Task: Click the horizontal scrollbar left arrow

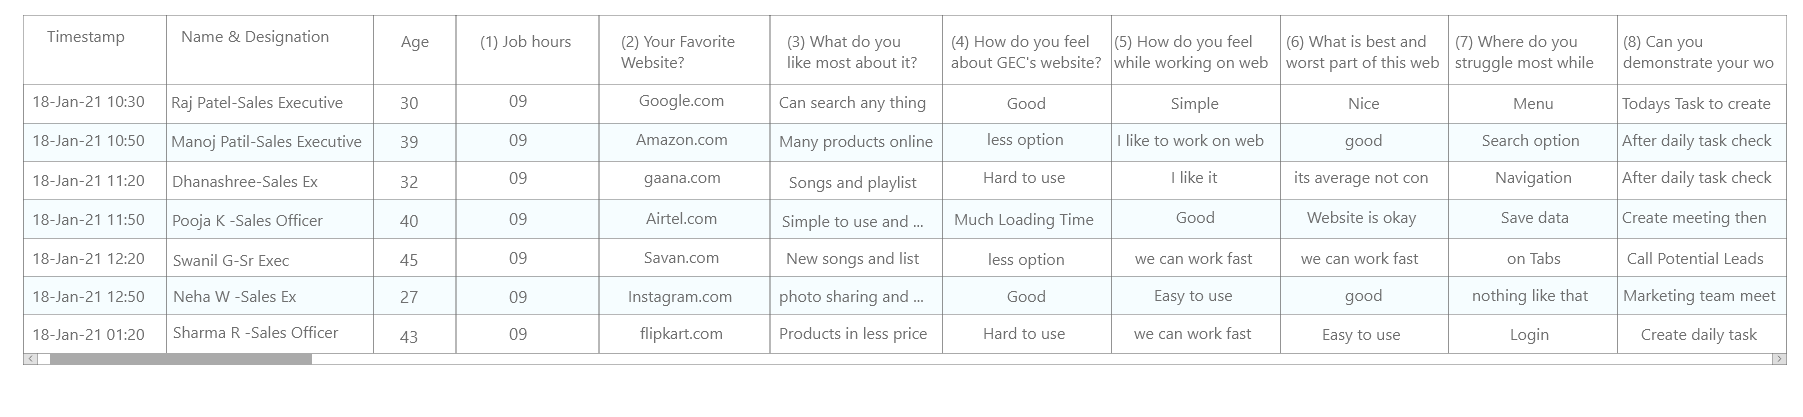Action: (31, 359)
